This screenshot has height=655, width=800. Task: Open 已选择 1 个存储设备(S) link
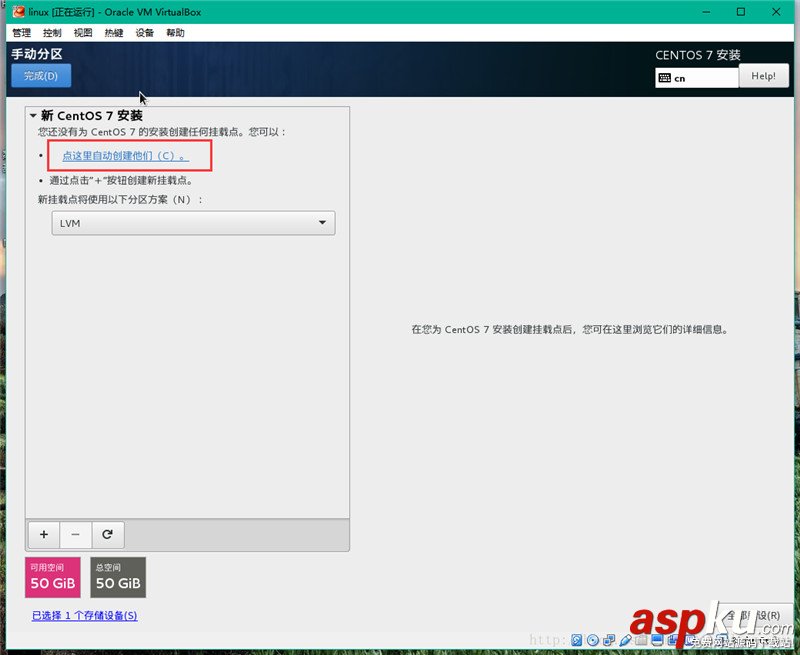(x=85, y=616)
